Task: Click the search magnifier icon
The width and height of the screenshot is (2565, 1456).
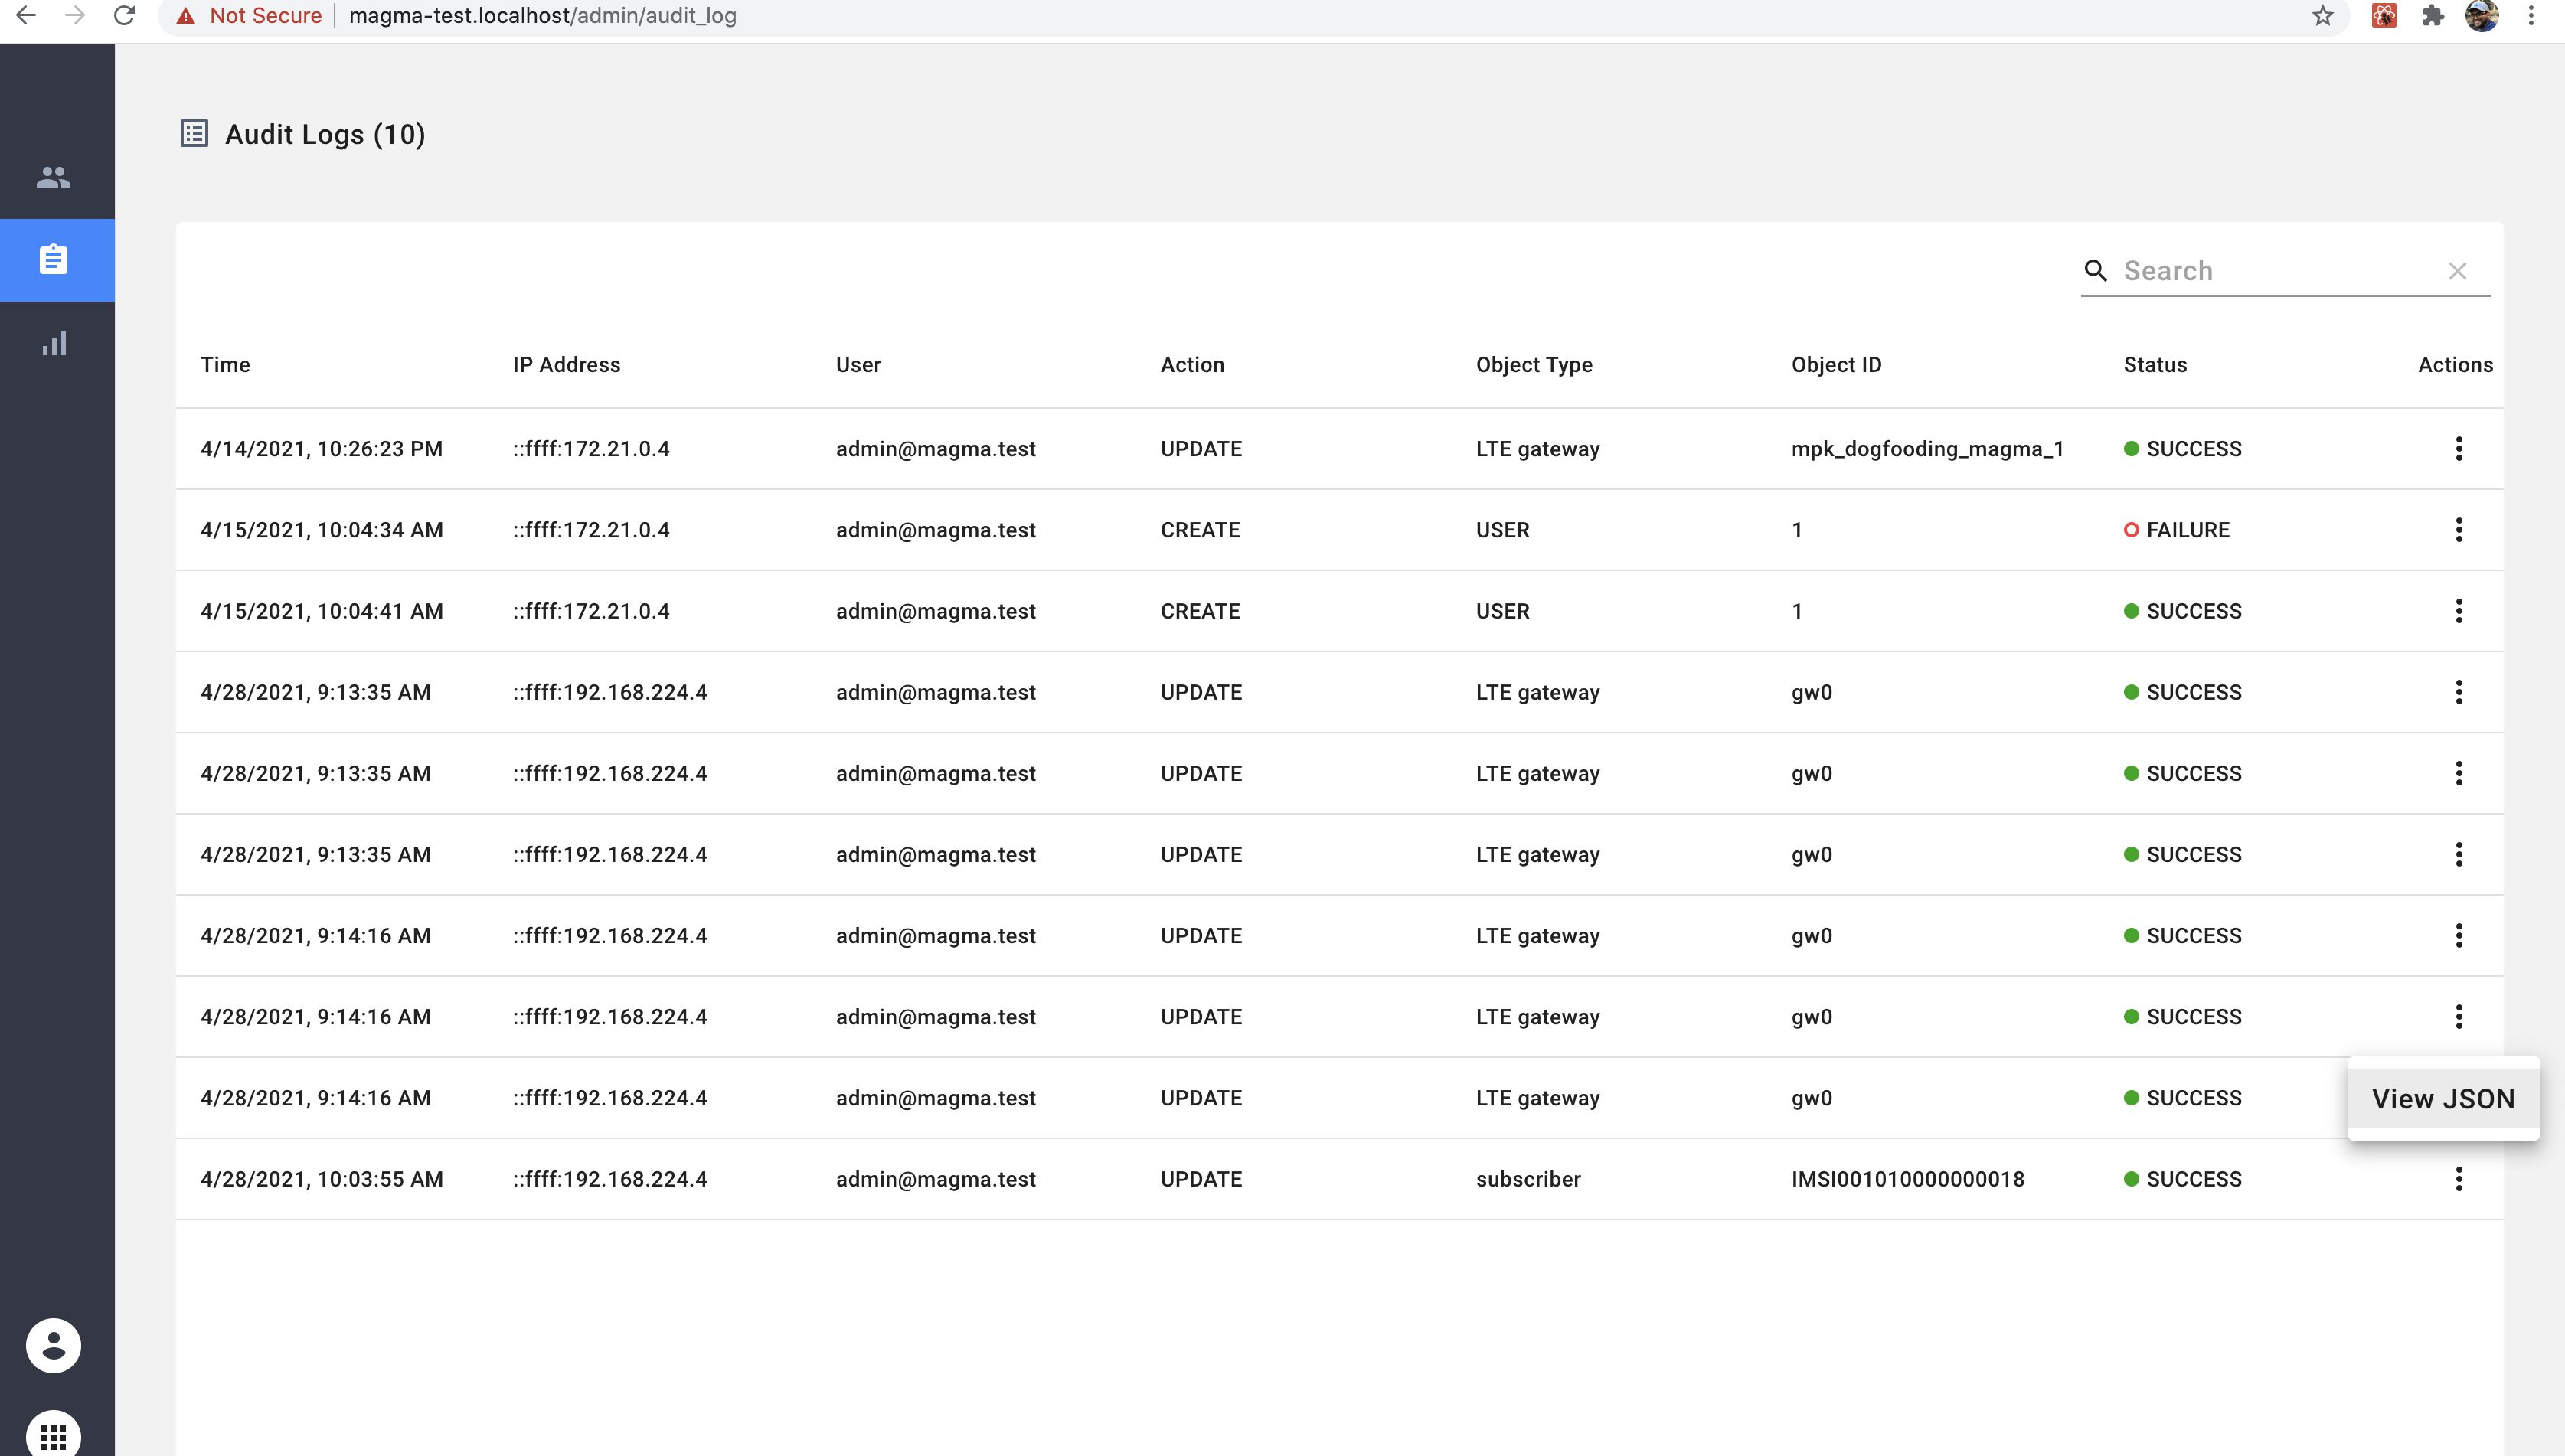Action: [2096, 270]
